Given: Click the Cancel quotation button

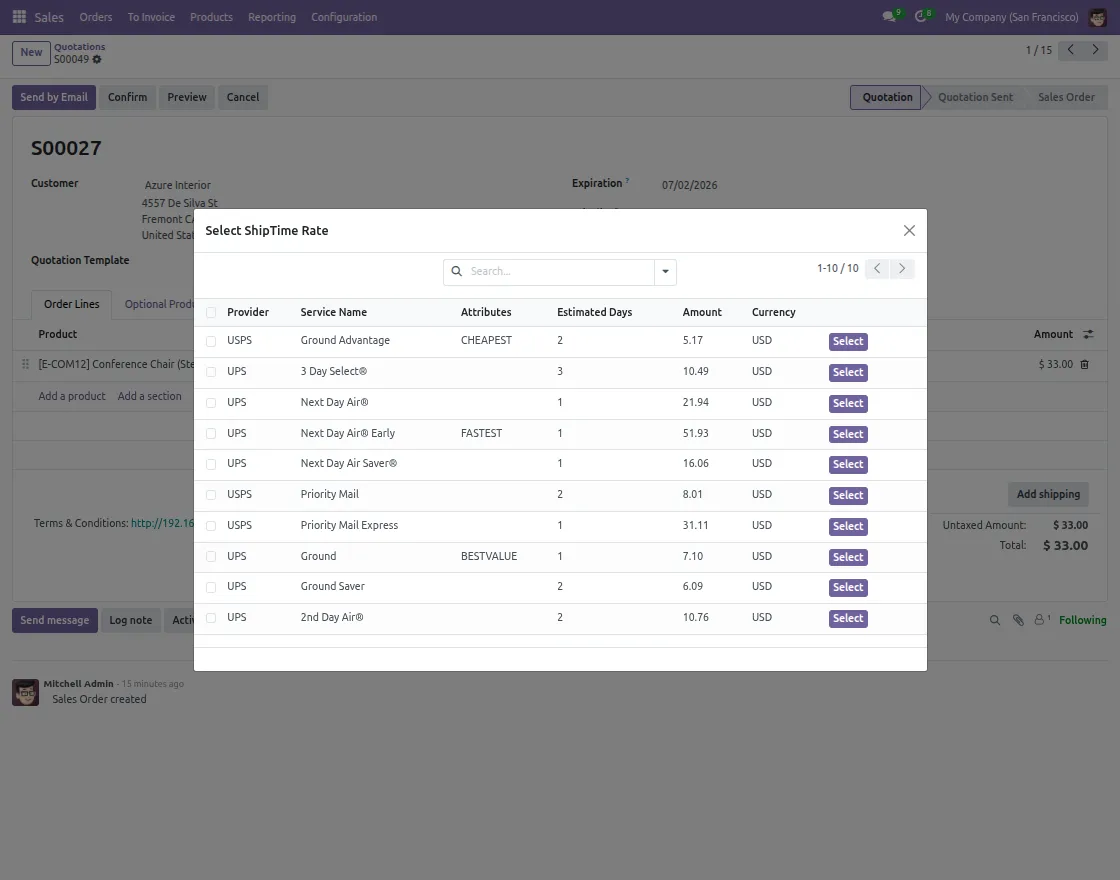Looking at the screenshot, I should tap(243, 97).
